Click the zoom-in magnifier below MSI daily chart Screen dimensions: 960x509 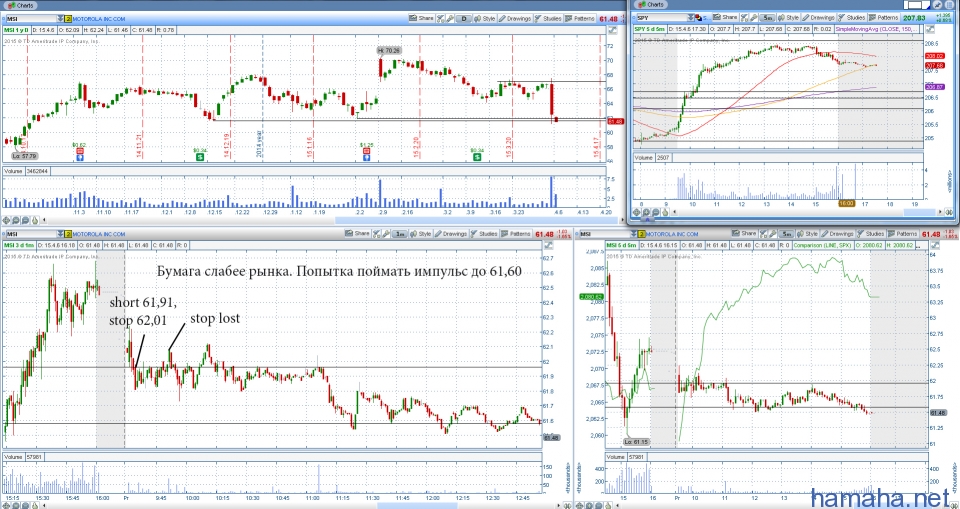pyautogui.click(x=16, y=221)
